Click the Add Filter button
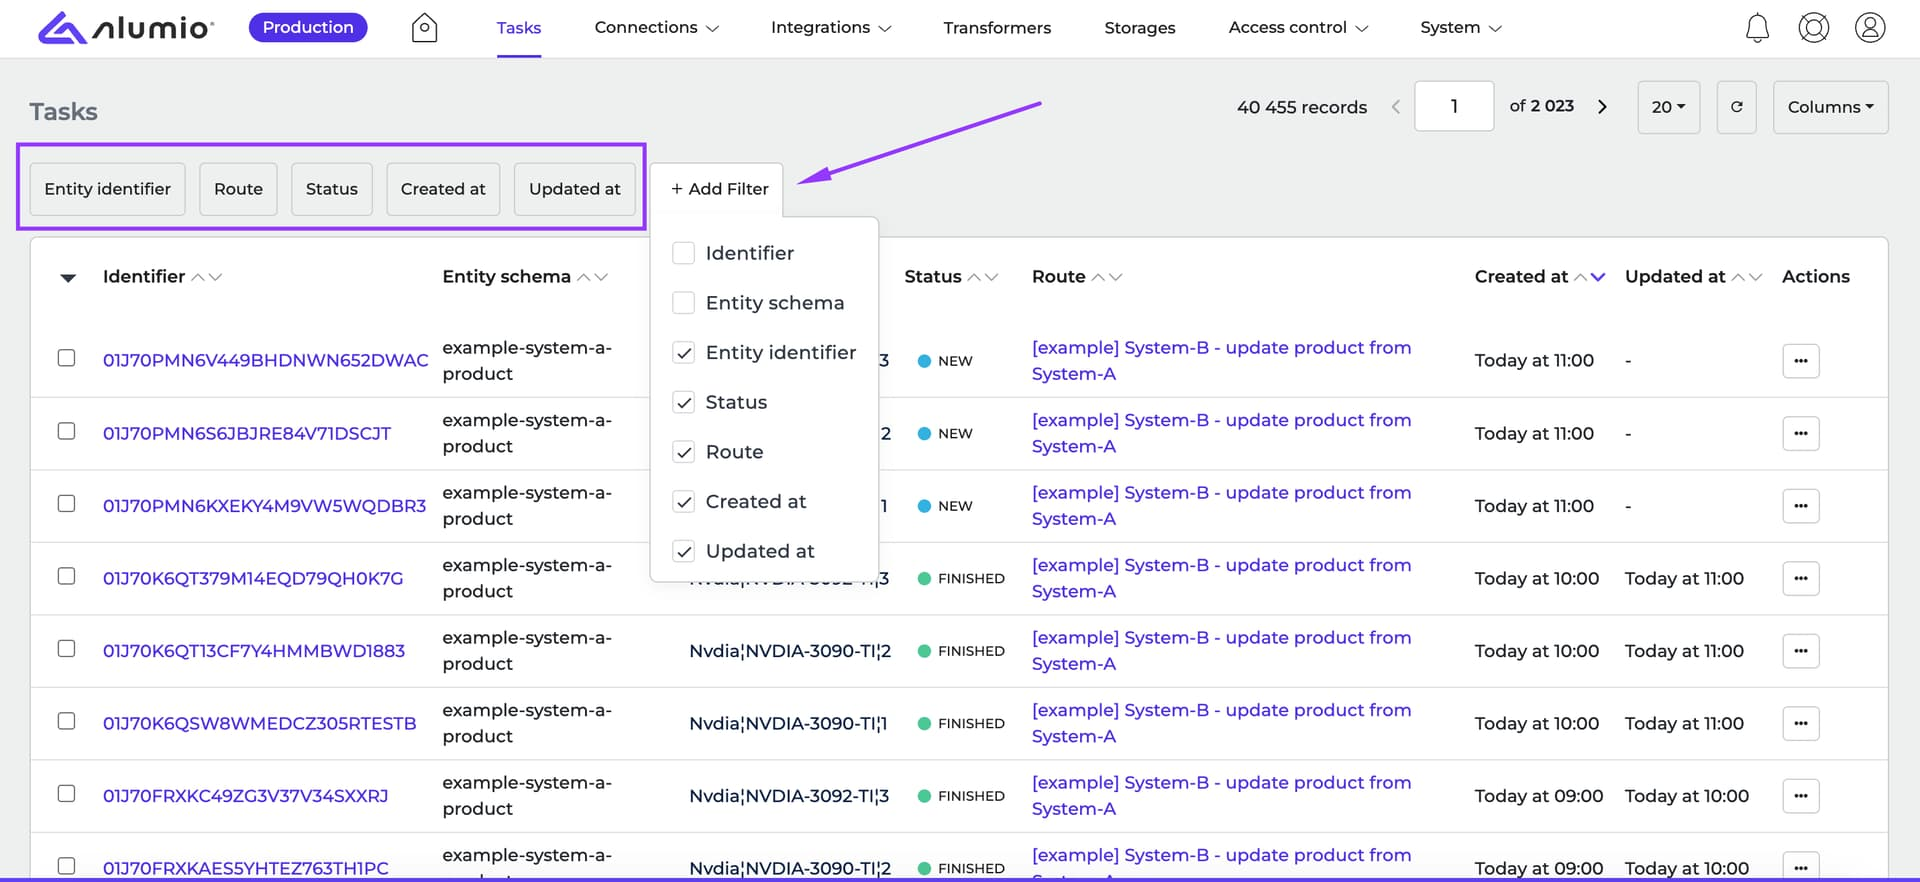 point(719,189)
